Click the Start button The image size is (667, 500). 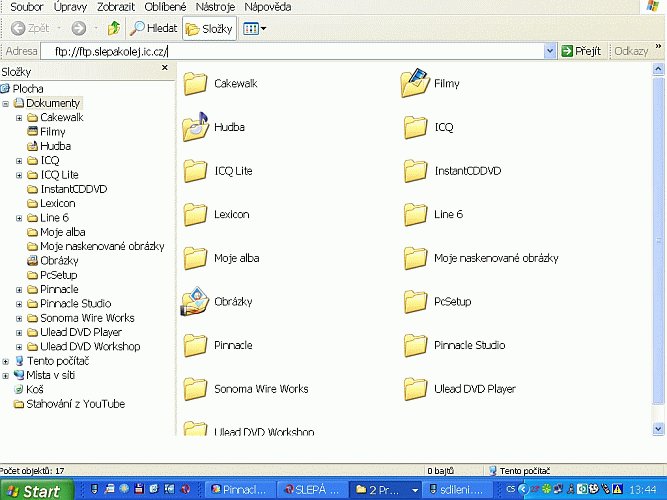coord(37,490)
